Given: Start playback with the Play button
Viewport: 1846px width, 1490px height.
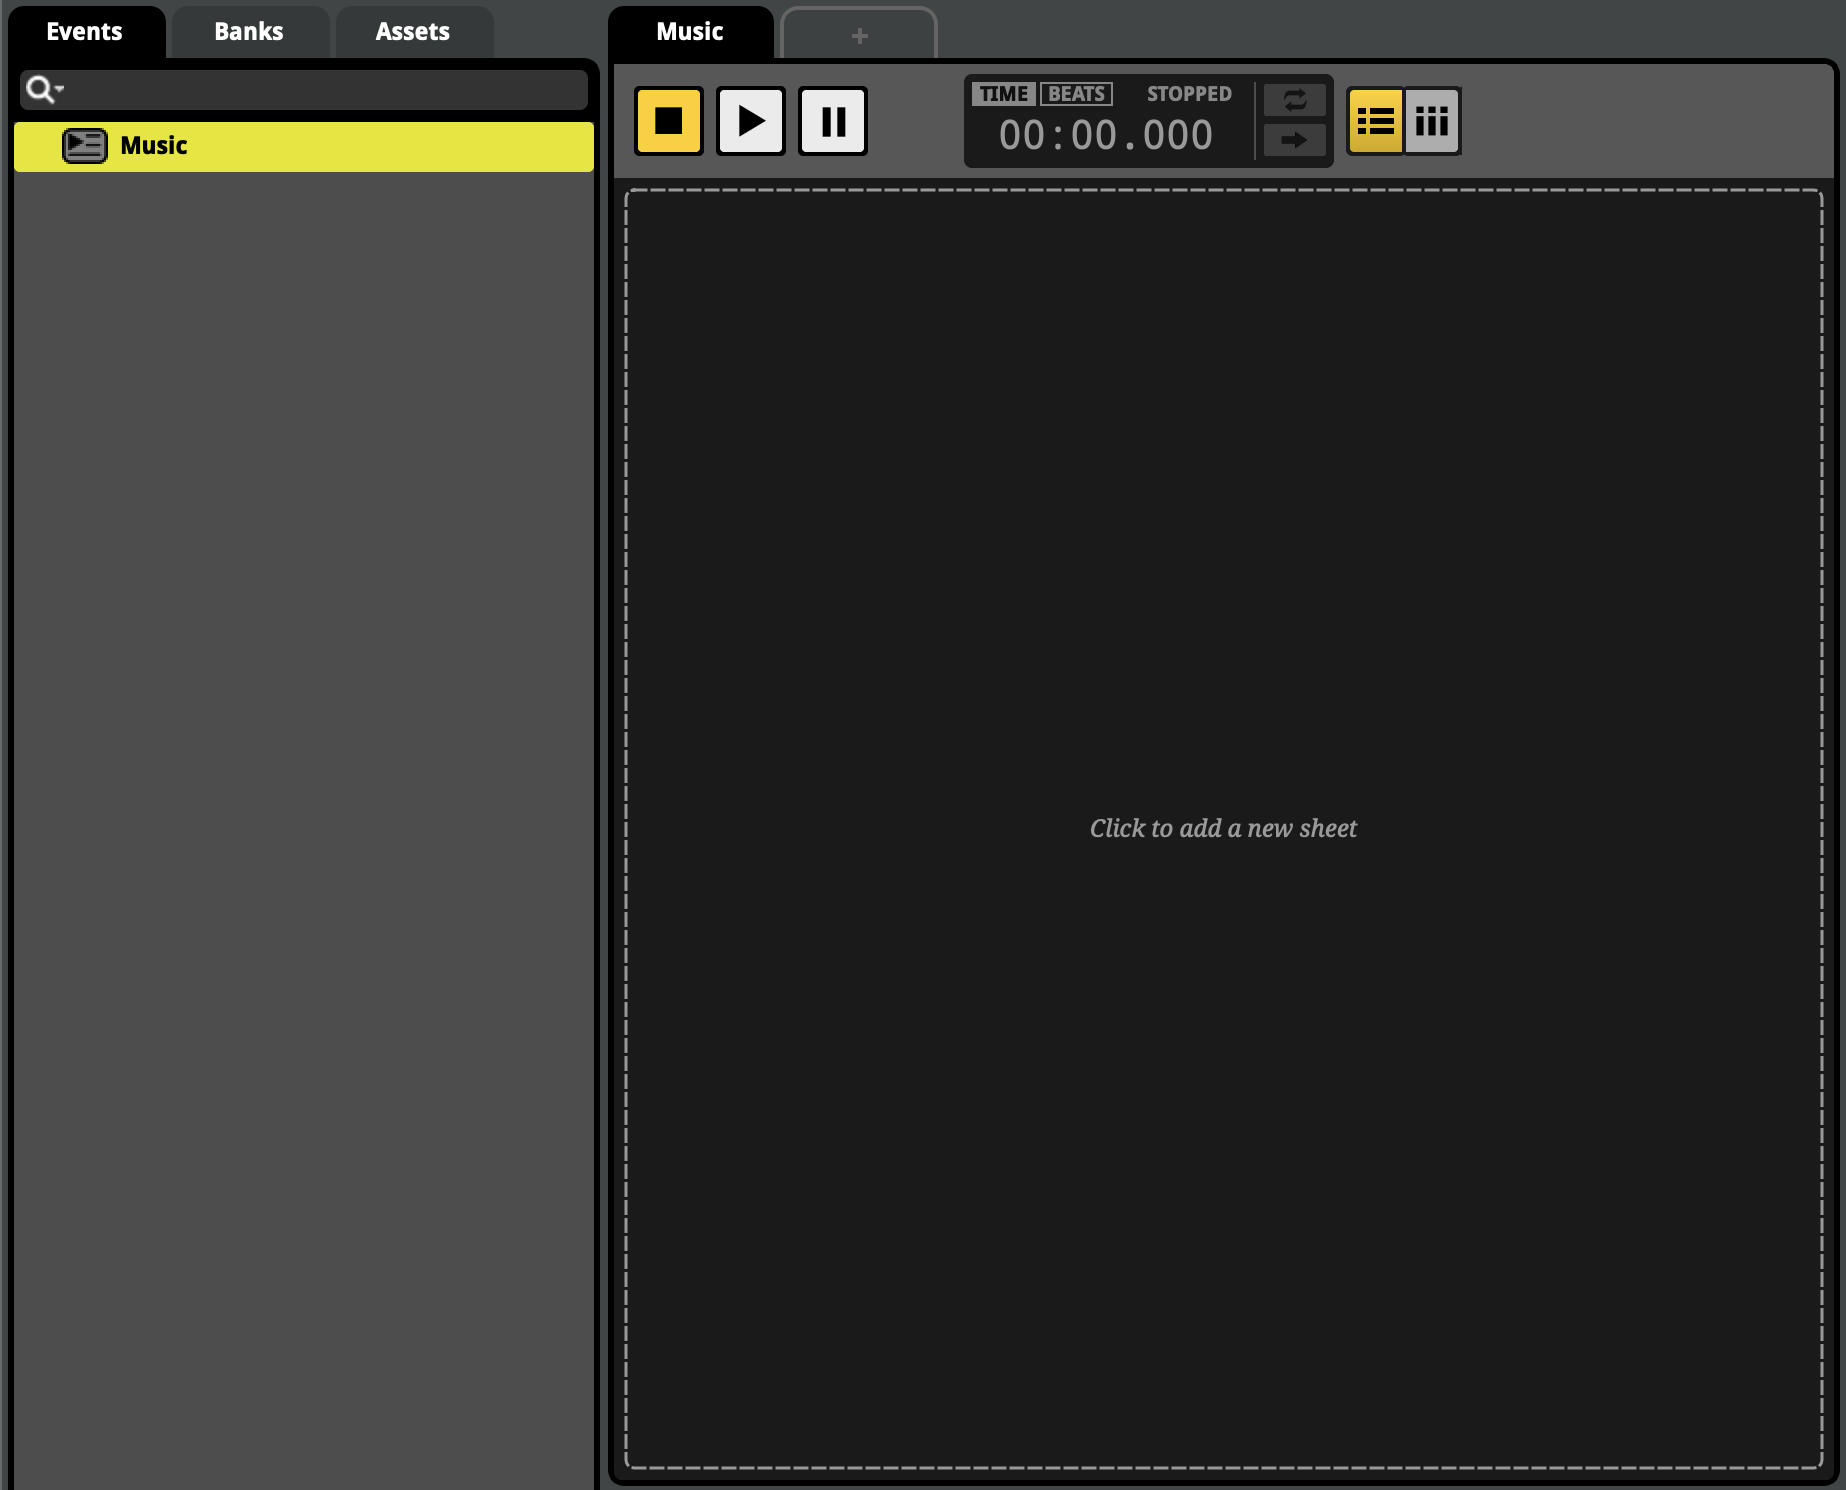Looking at the screenshot, I should (x=750, y=121).
